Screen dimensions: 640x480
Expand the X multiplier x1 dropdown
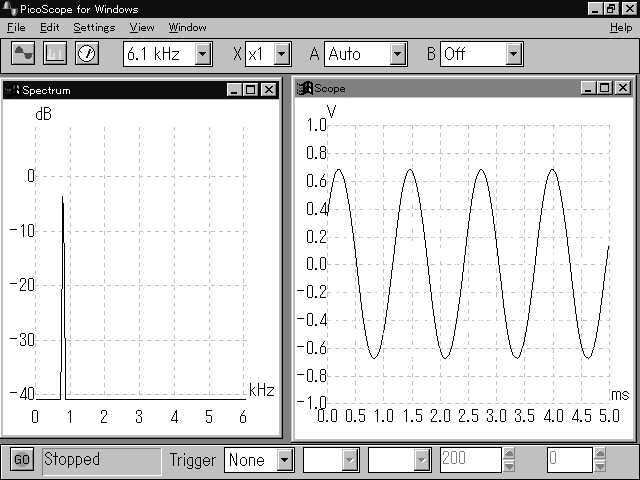(x=282, y=54)
